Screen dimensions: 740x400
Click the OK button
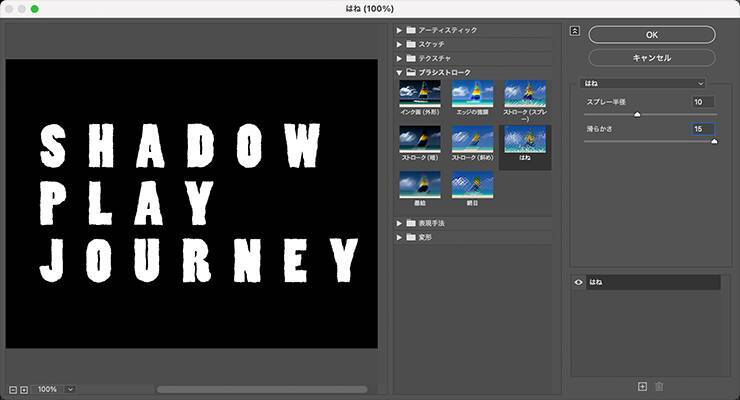(651, 35)
